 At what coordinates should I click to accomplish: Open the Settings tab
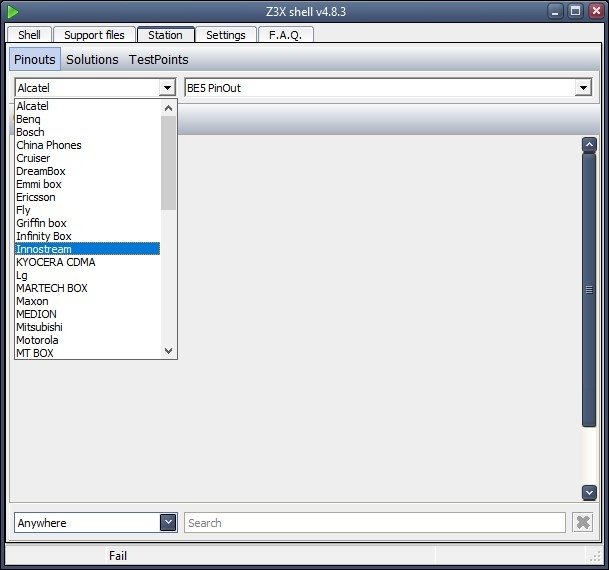226,35
